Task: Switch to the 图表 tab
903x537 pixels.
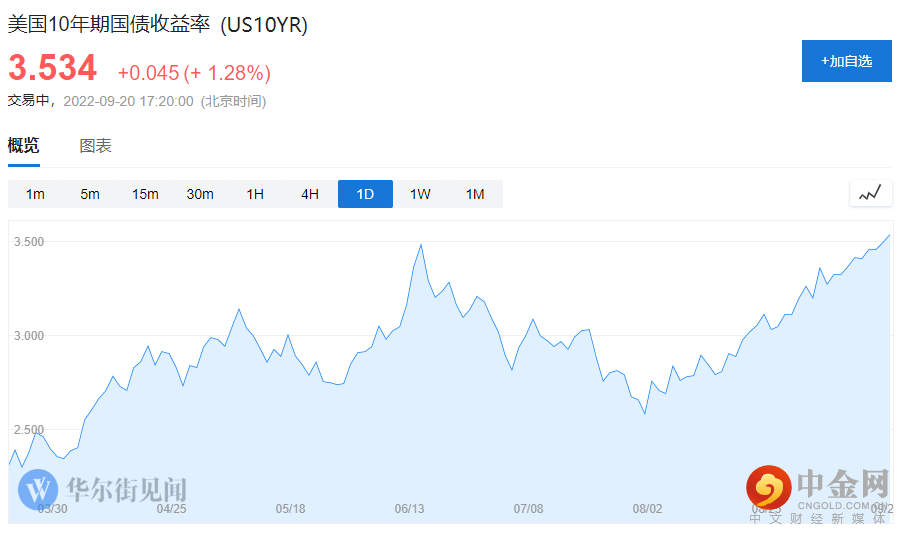Action: 96,146
